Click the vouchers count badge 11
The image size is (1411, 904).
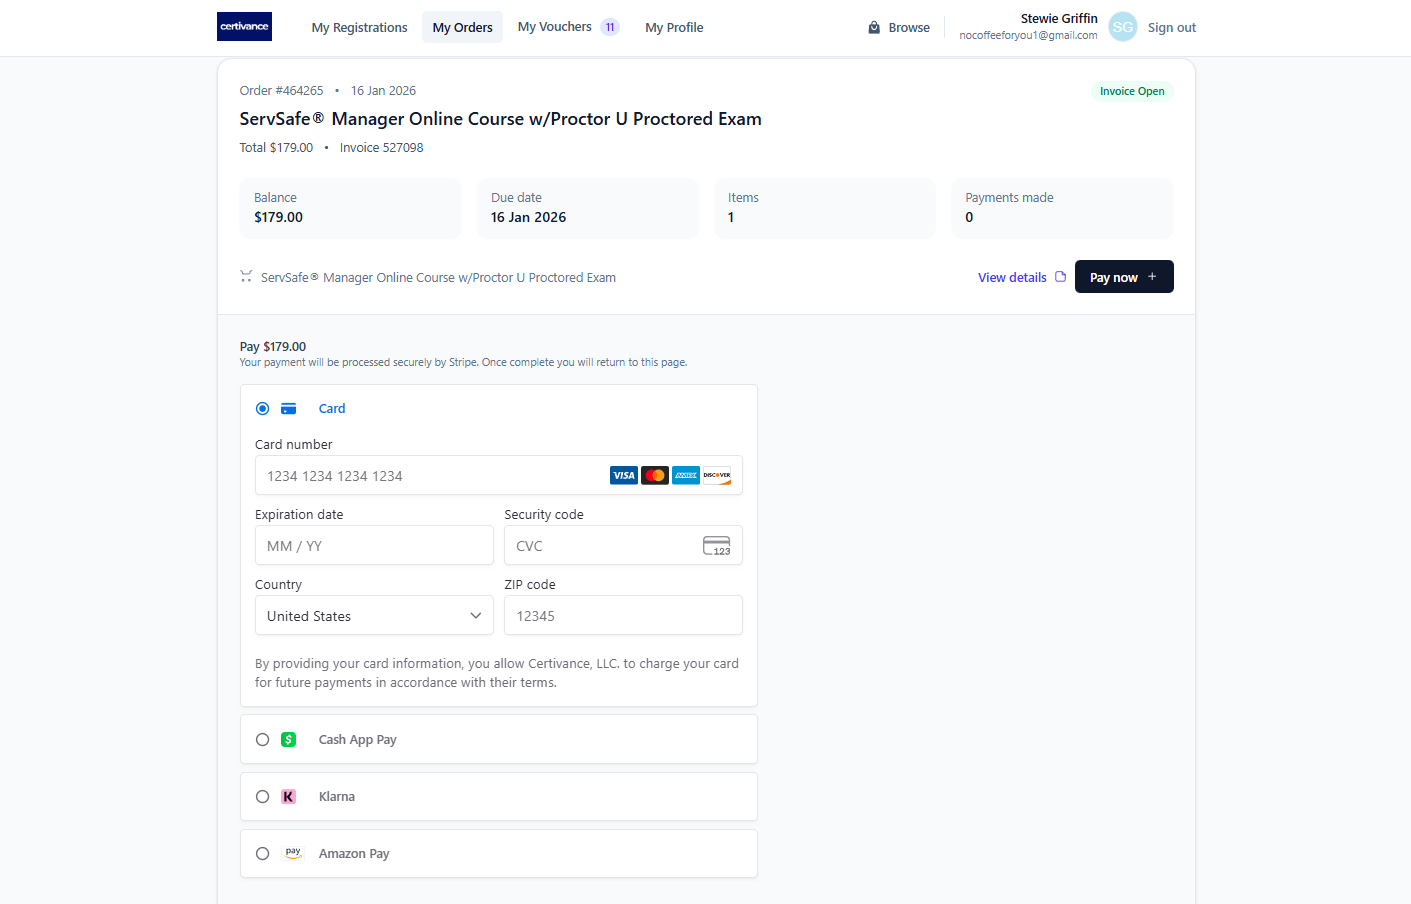tap(610, 27)
